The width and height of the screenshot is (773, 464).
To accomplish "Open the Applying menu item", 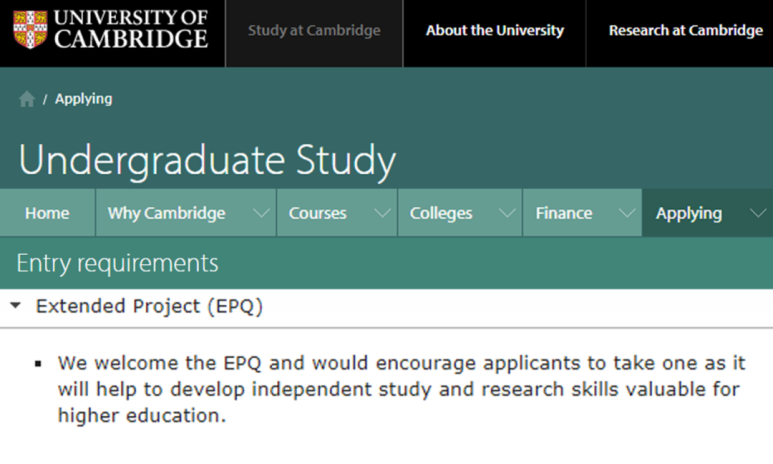I will [689, 214].
